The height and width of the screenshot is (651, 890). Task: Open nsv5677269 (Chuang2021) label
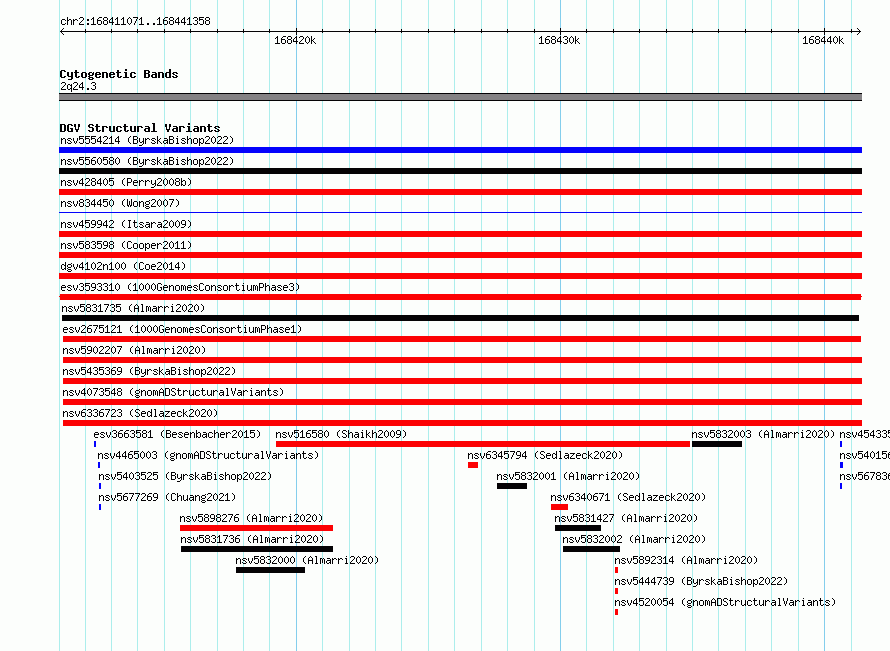[167, 497]
